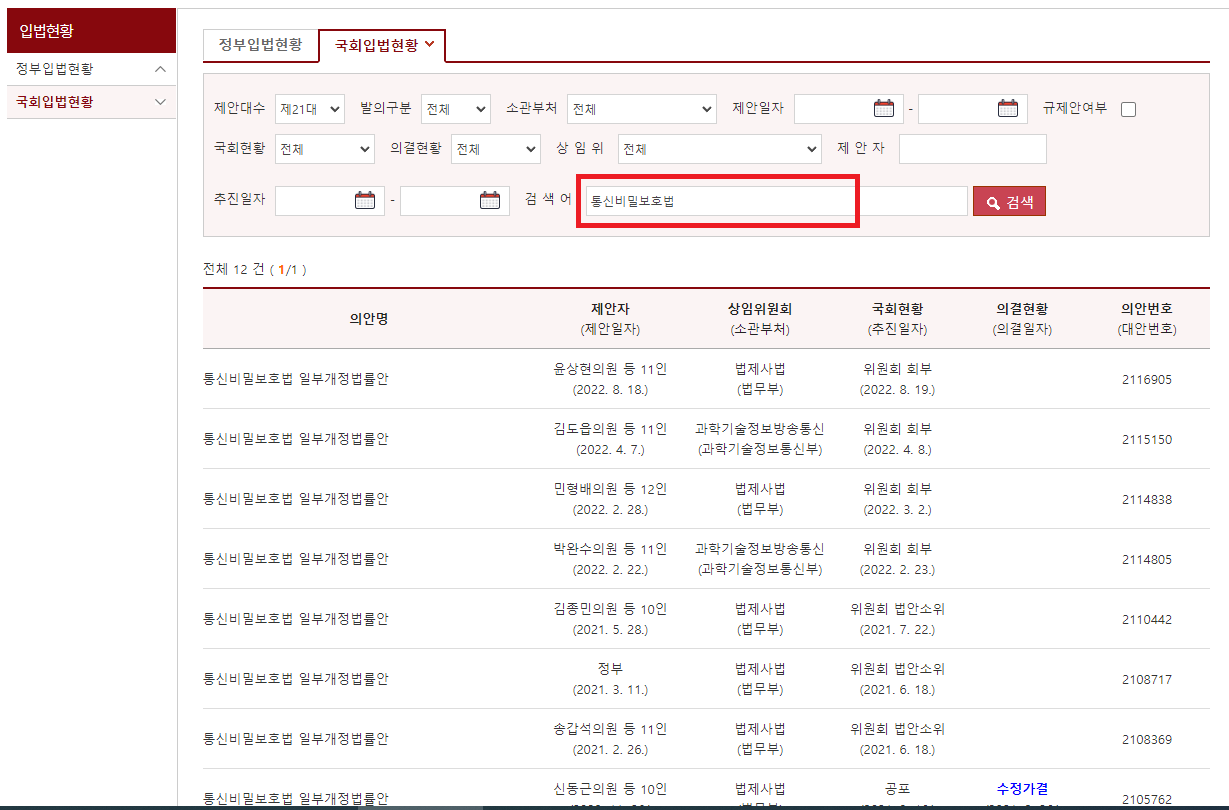Open the 국회현황 dropdown
This screenshot has height=810, width=1229.
(x=325, y=149)
